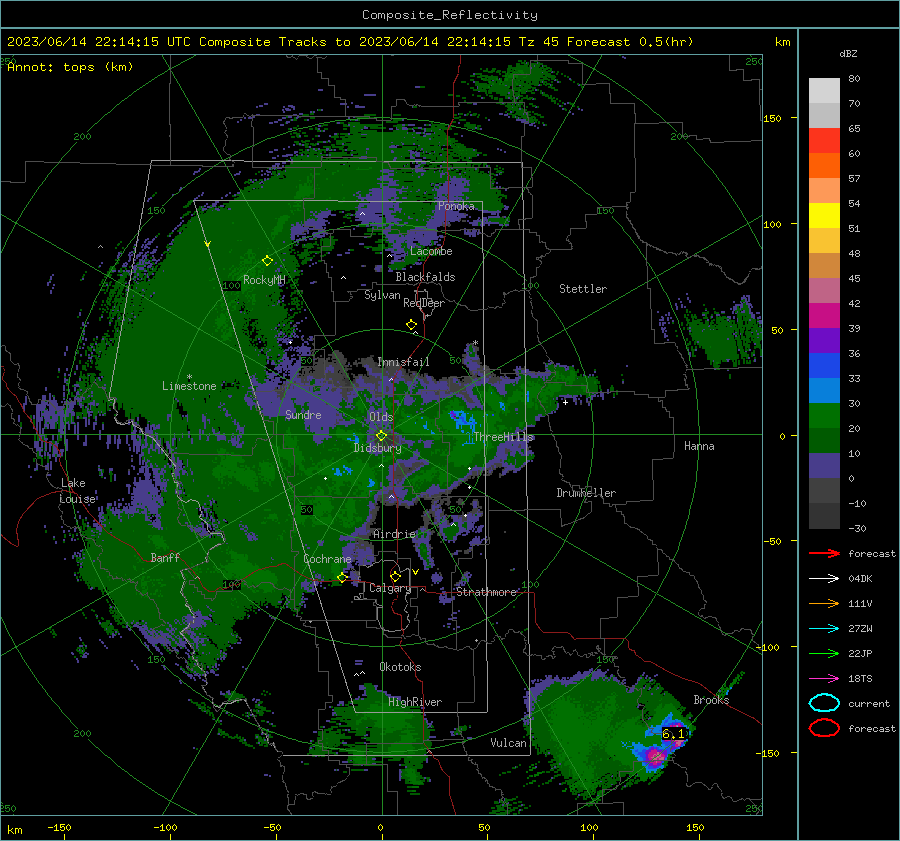The width and height of the screenshot is (900, 841).
Task: Click the Hanna label
Action: point(699,446)
